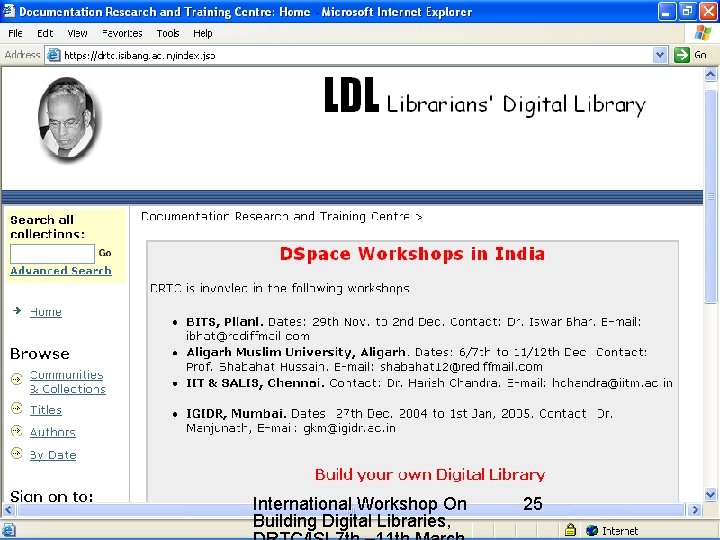Click the gkm@igidr.ac.in email text
Image resolution: width=720 pixels, height=540 pixels.
(x=349, y=428)
